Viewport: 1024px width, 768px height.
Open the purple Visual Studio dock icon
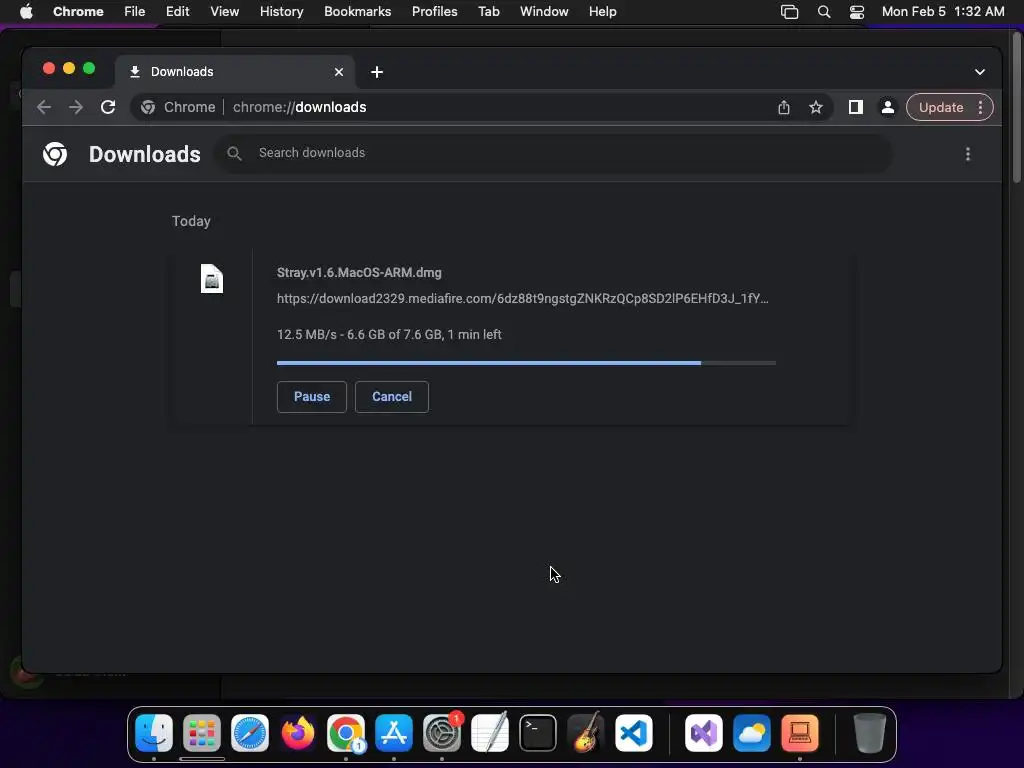[704, 733]
